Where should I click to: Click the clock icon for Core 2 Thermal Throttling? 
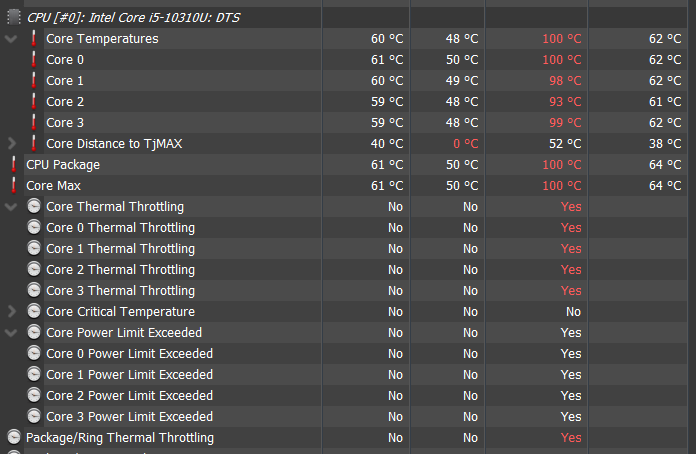(34, 269)
